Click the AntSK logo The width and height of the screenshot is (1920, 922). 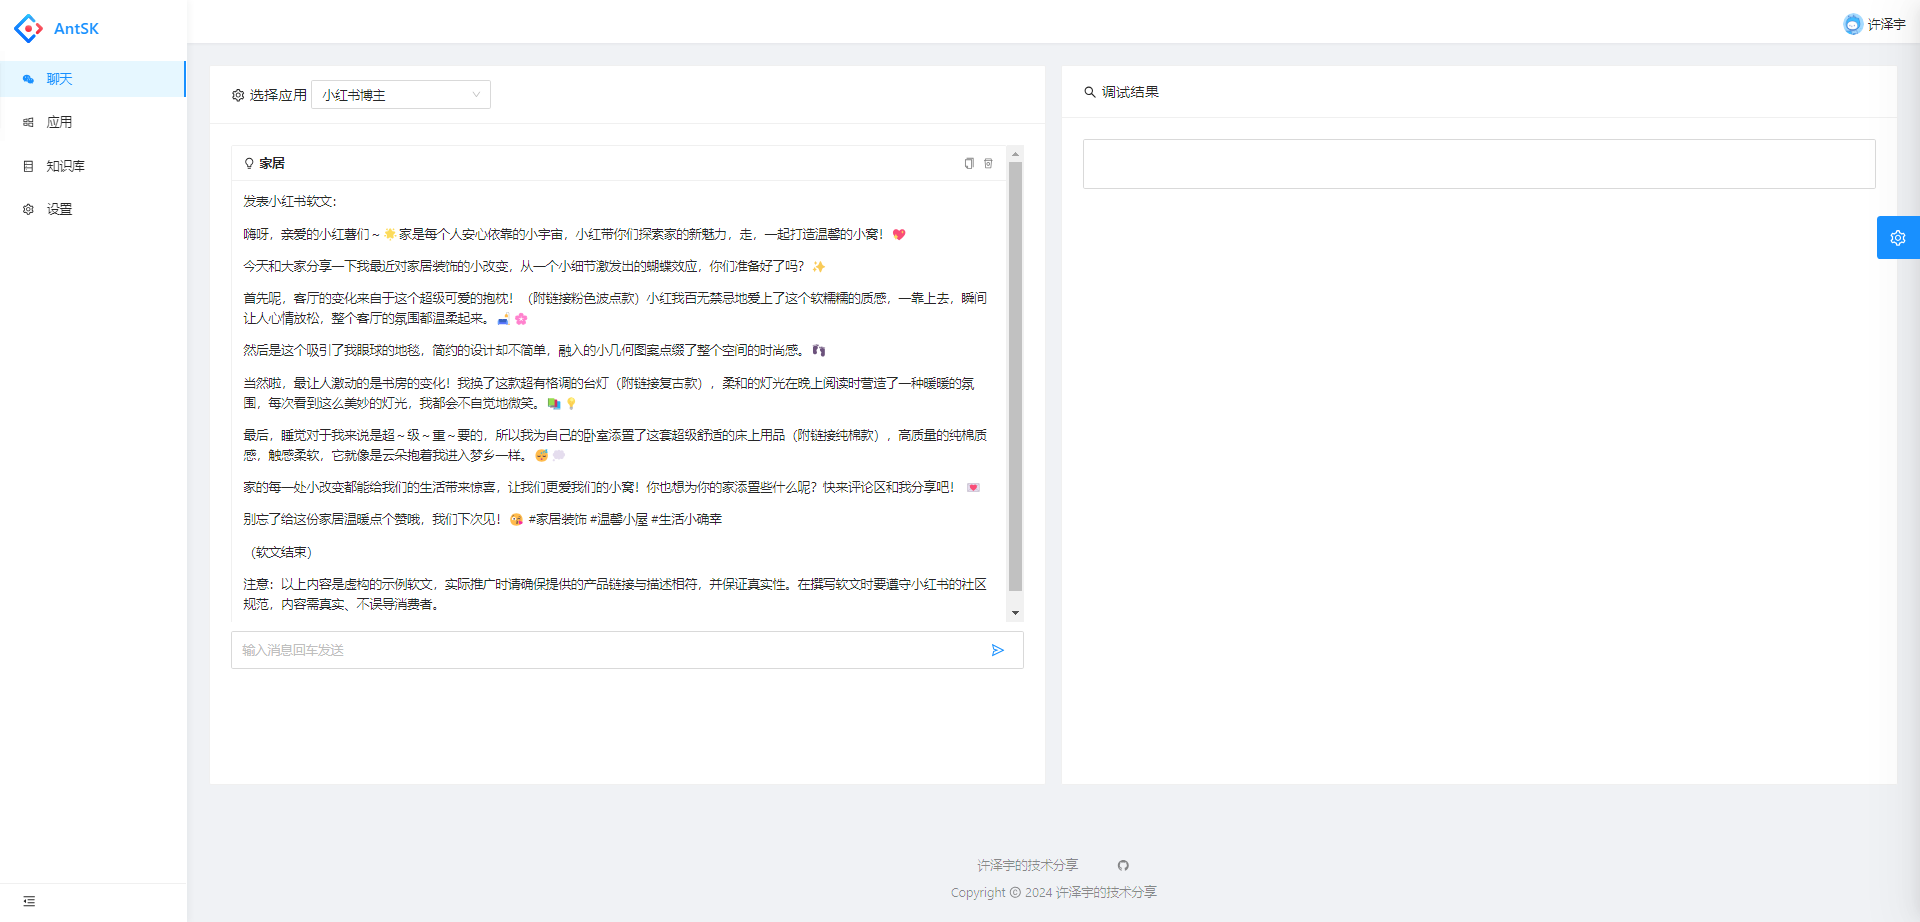pos(56,28)
